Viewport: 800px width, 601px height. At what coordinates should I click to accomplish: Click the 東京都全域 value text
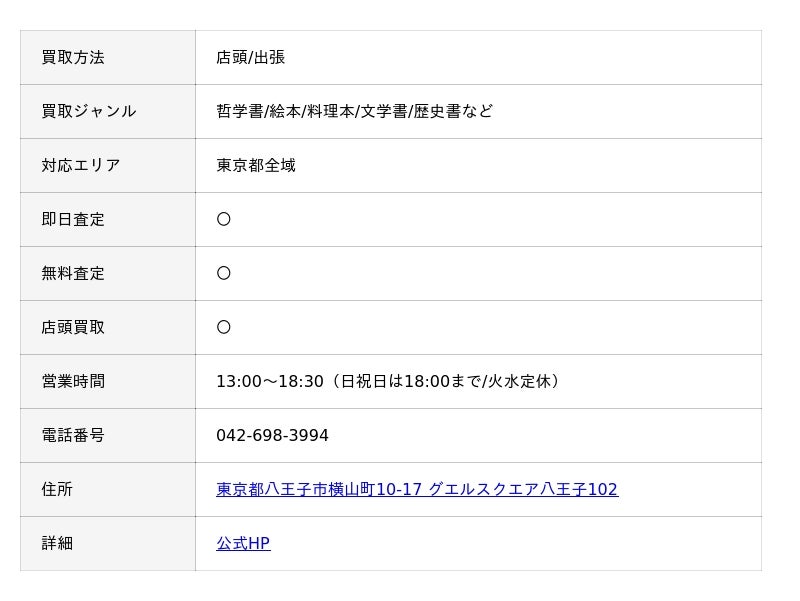tap(256, 165)
